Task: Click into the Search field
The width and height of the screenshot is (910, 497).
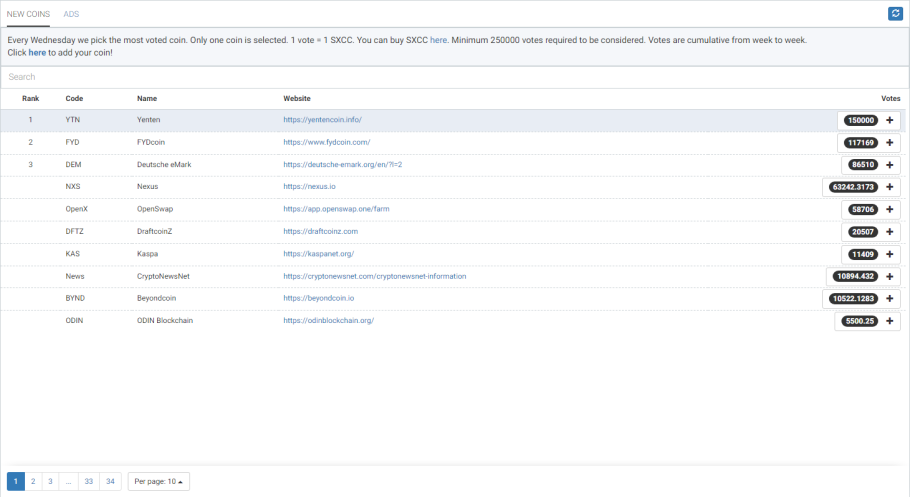Action: pyautogui.click(x=454, y=77)
